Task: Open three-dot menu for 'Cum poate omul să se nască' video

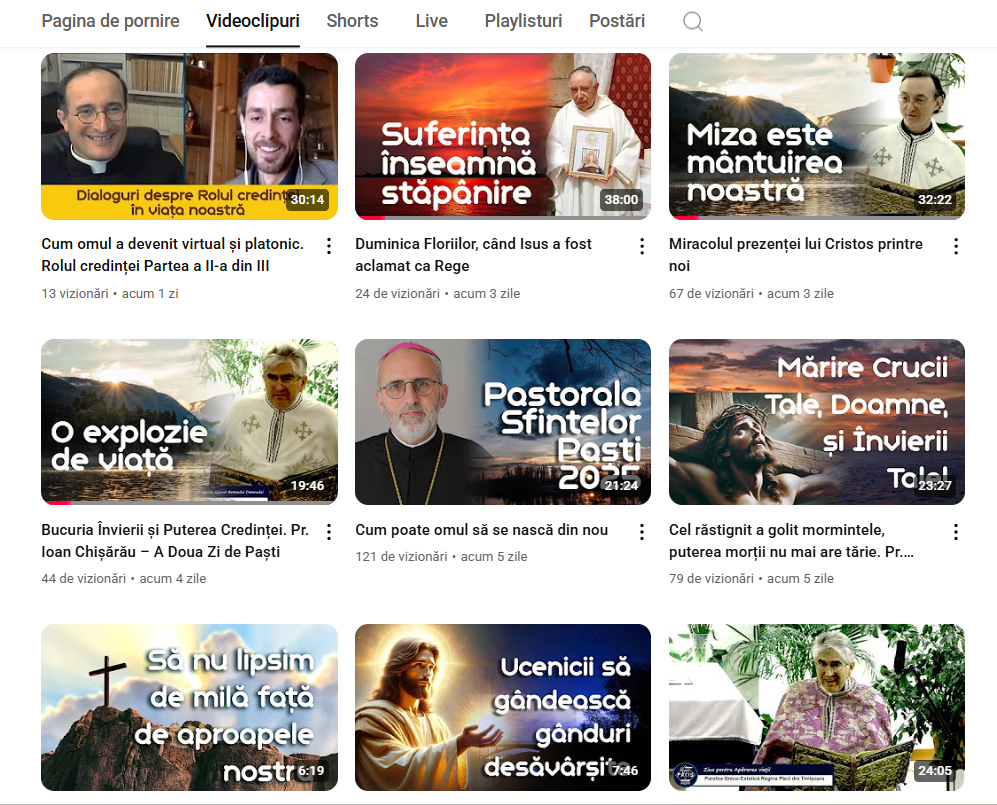Action: 642,532
